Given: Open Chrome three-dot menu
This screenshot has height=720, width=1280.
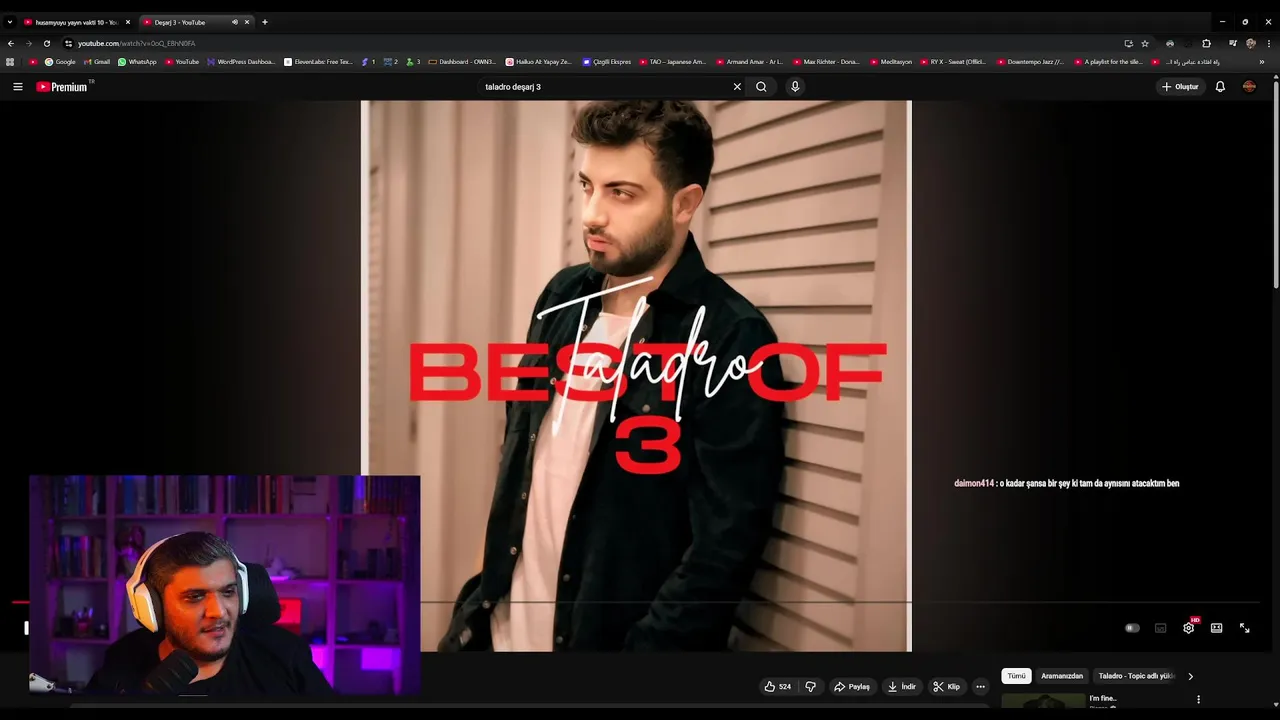Looking at the screenshot, I should click(1269, 43).
